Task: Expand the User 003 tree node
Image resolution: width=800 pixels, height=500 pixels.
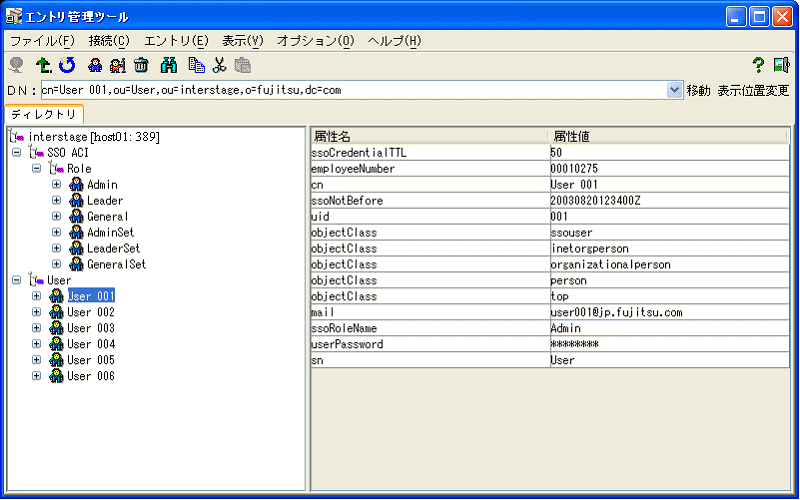Action: coord(37,328)
